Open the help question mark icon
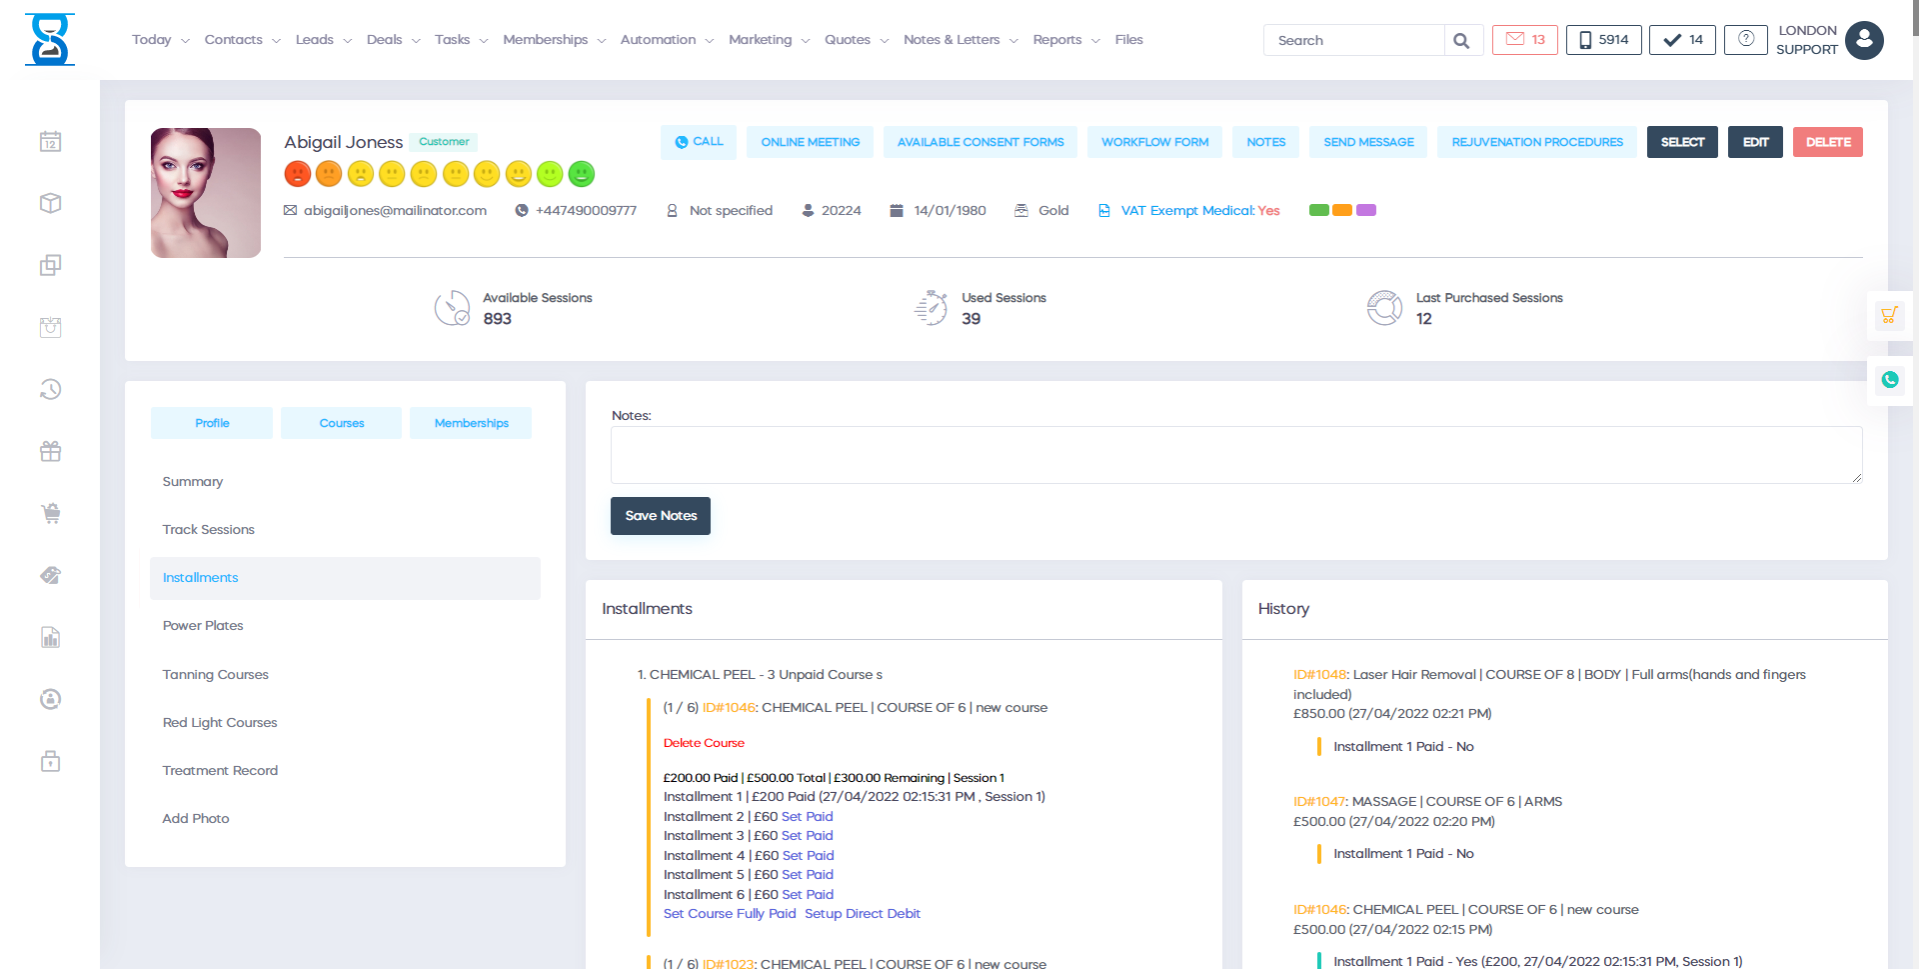 click(1745, 40)
